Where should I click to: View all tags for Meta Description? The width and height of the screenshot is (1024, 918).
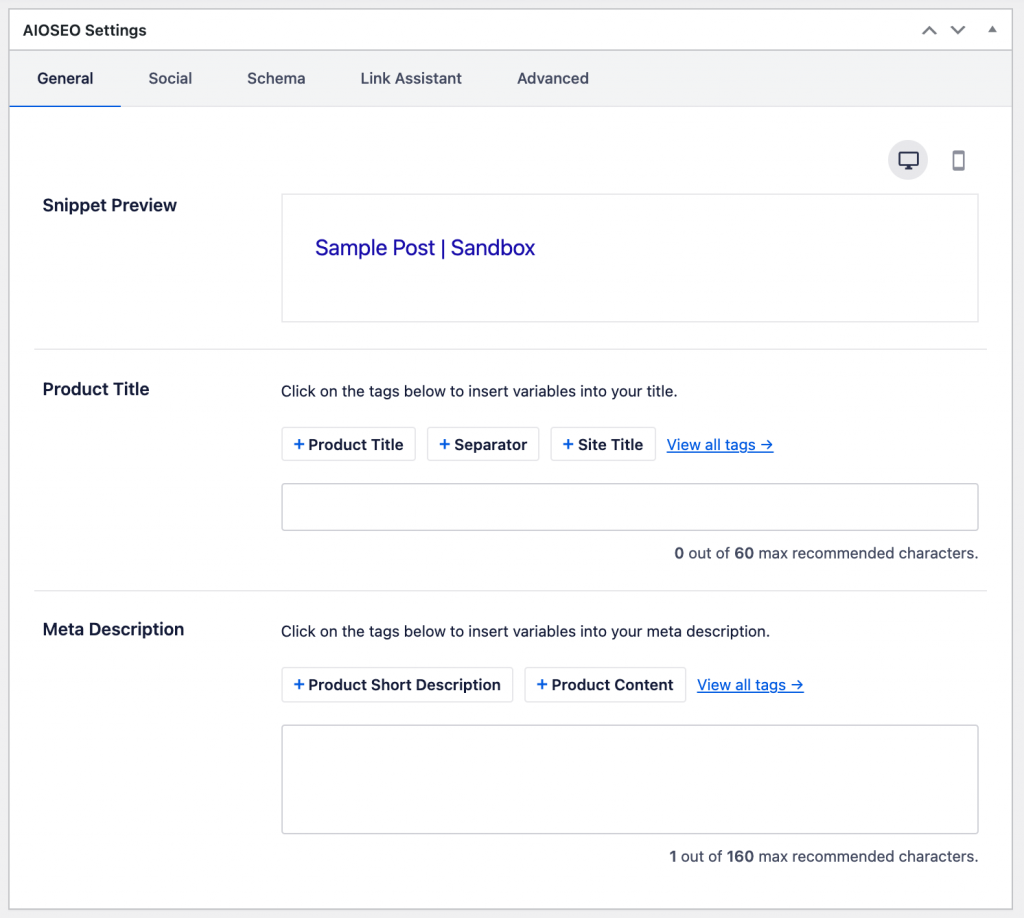(x=750, y=685)
